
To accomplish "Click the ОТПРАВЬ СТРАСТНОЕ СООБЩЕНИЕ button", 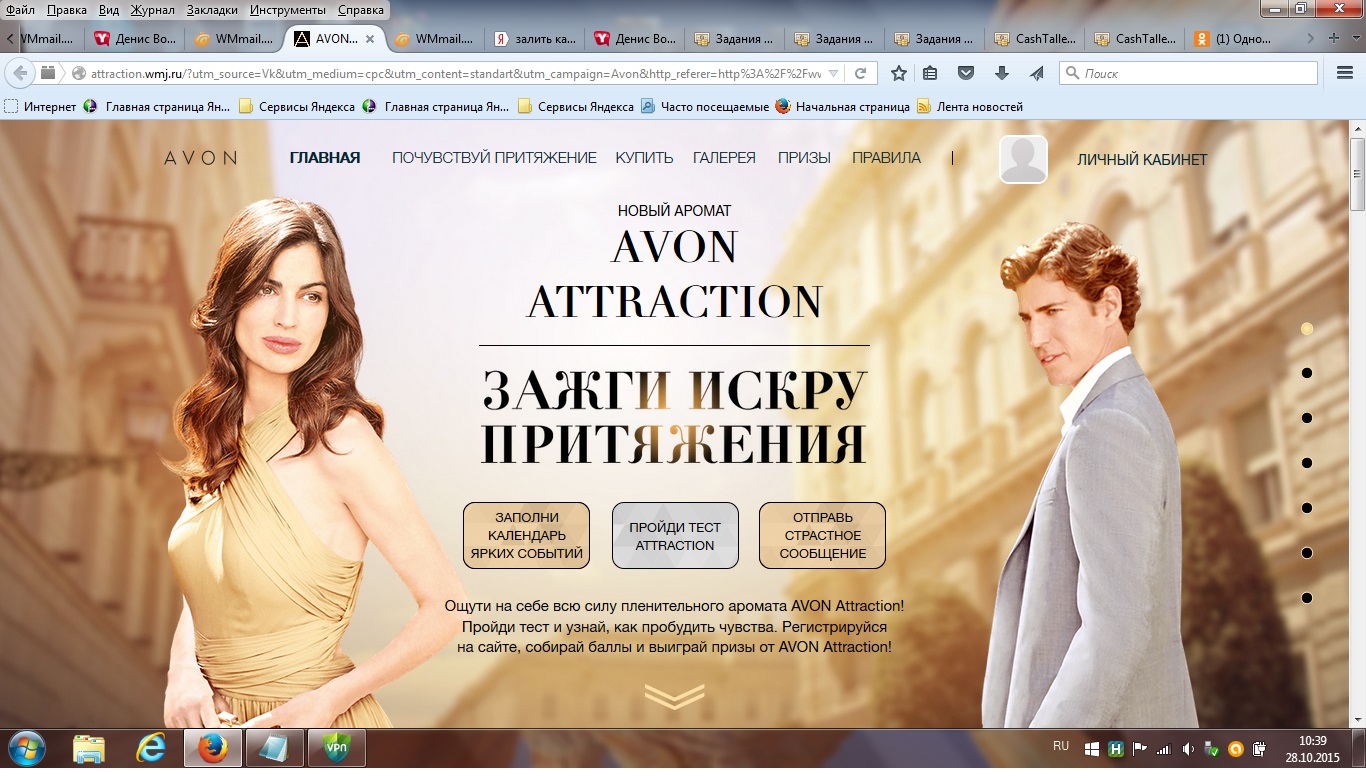I will tap(822, 535).
